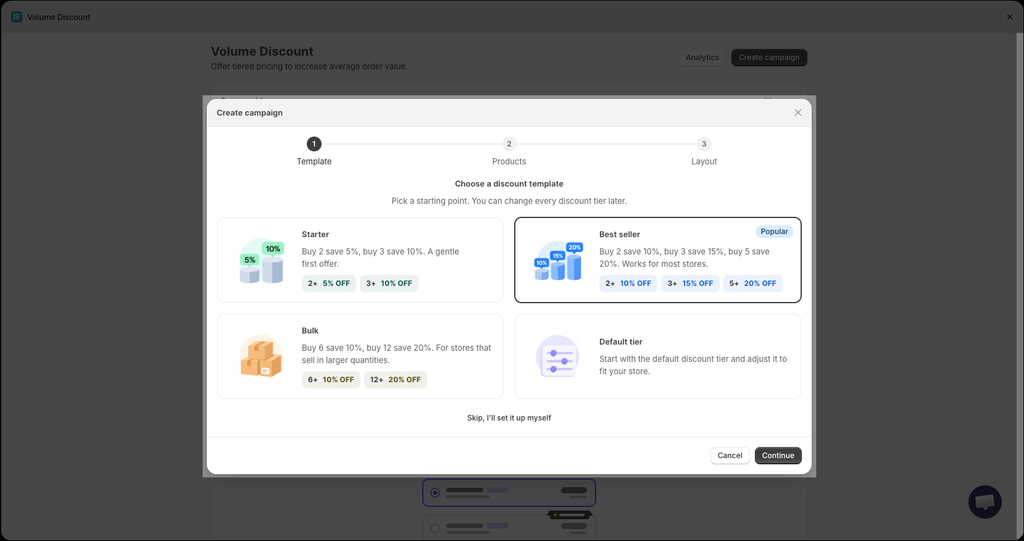Open Analytics in the background page
The image size is (1024, 541).
tap(702, 57)
